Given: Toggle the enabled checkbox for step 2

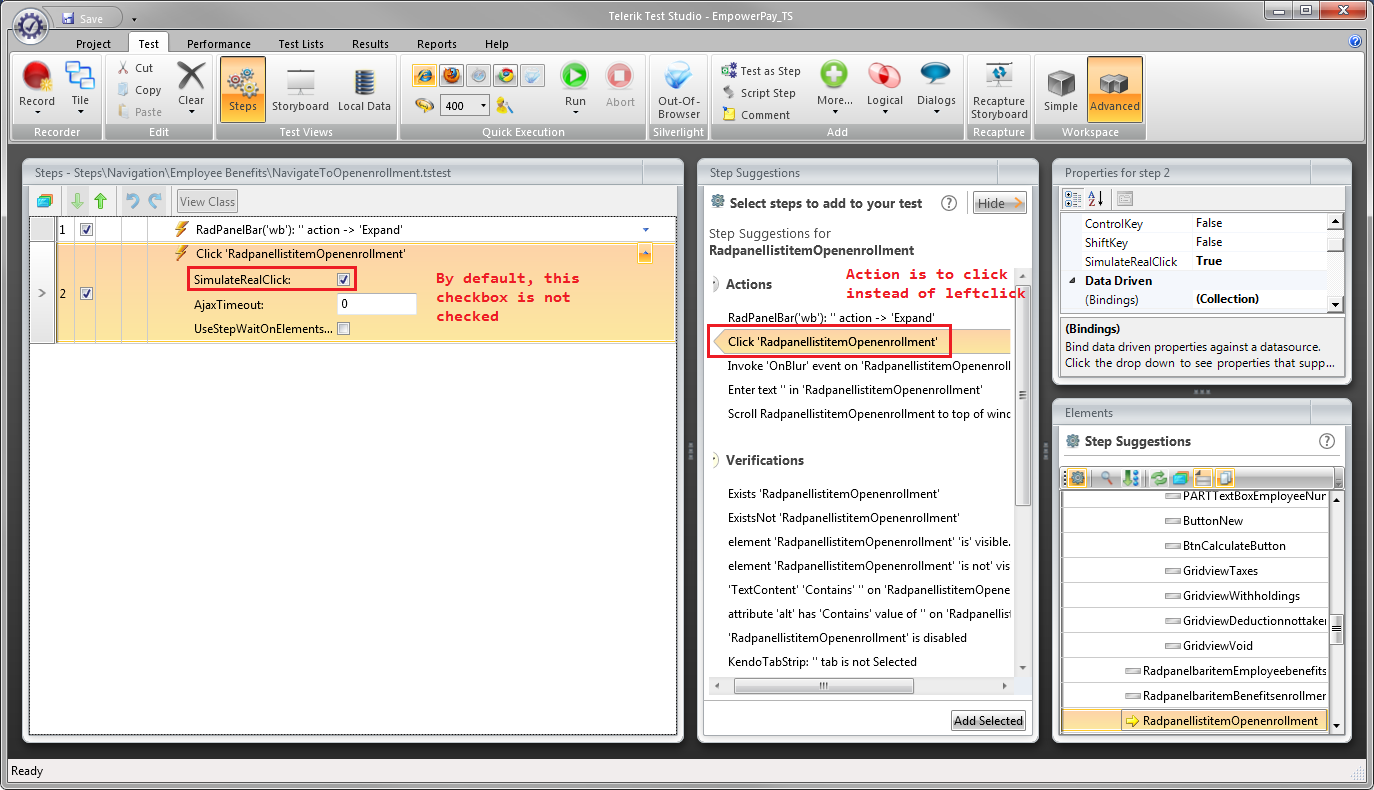Looking at the screenshot, I should [87, 293].
